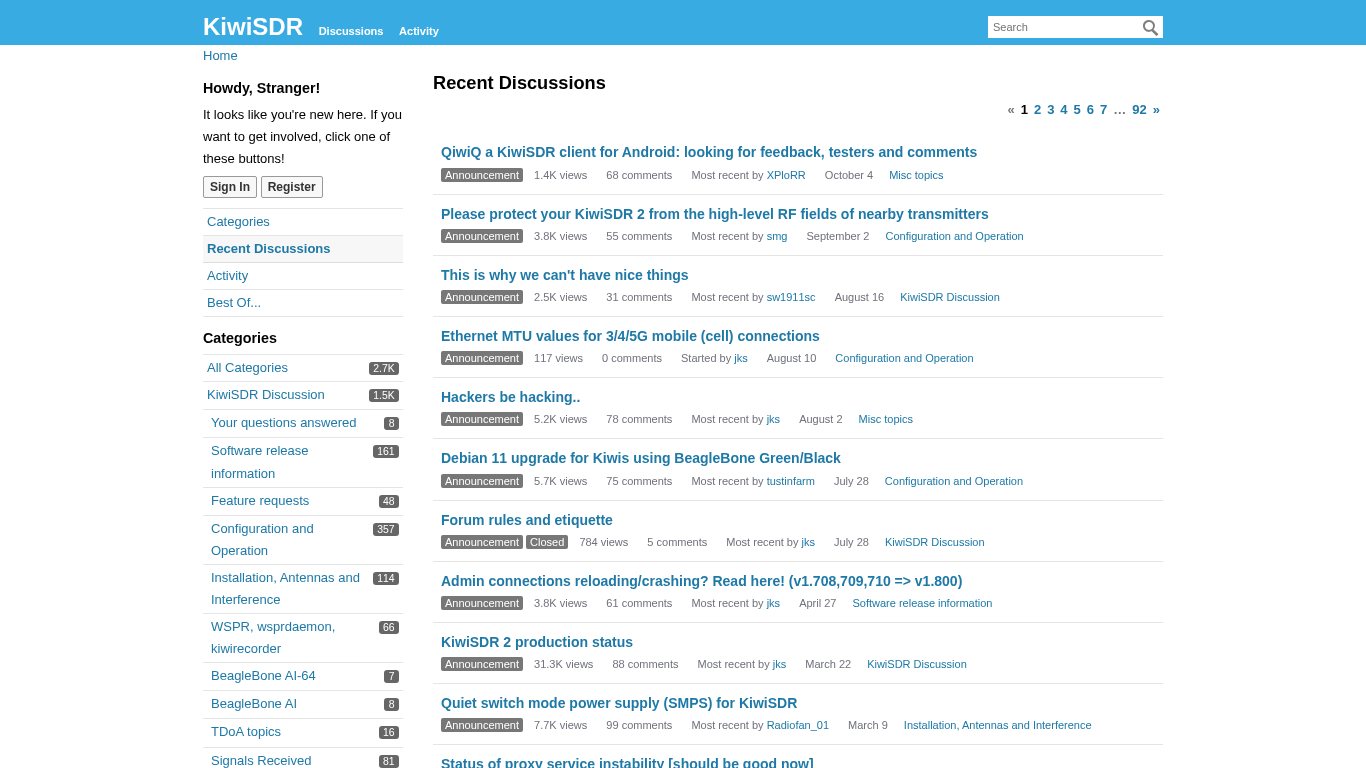
Task: View user sw1911sc's profile
Action: pos(791,297)
